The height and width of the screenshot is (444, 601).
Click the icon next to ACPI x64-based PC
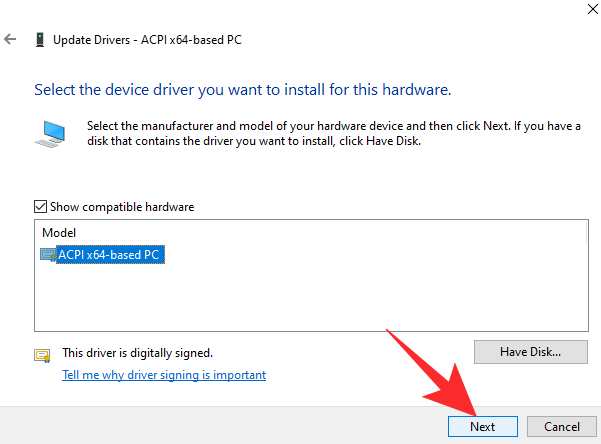click(48, 255)
